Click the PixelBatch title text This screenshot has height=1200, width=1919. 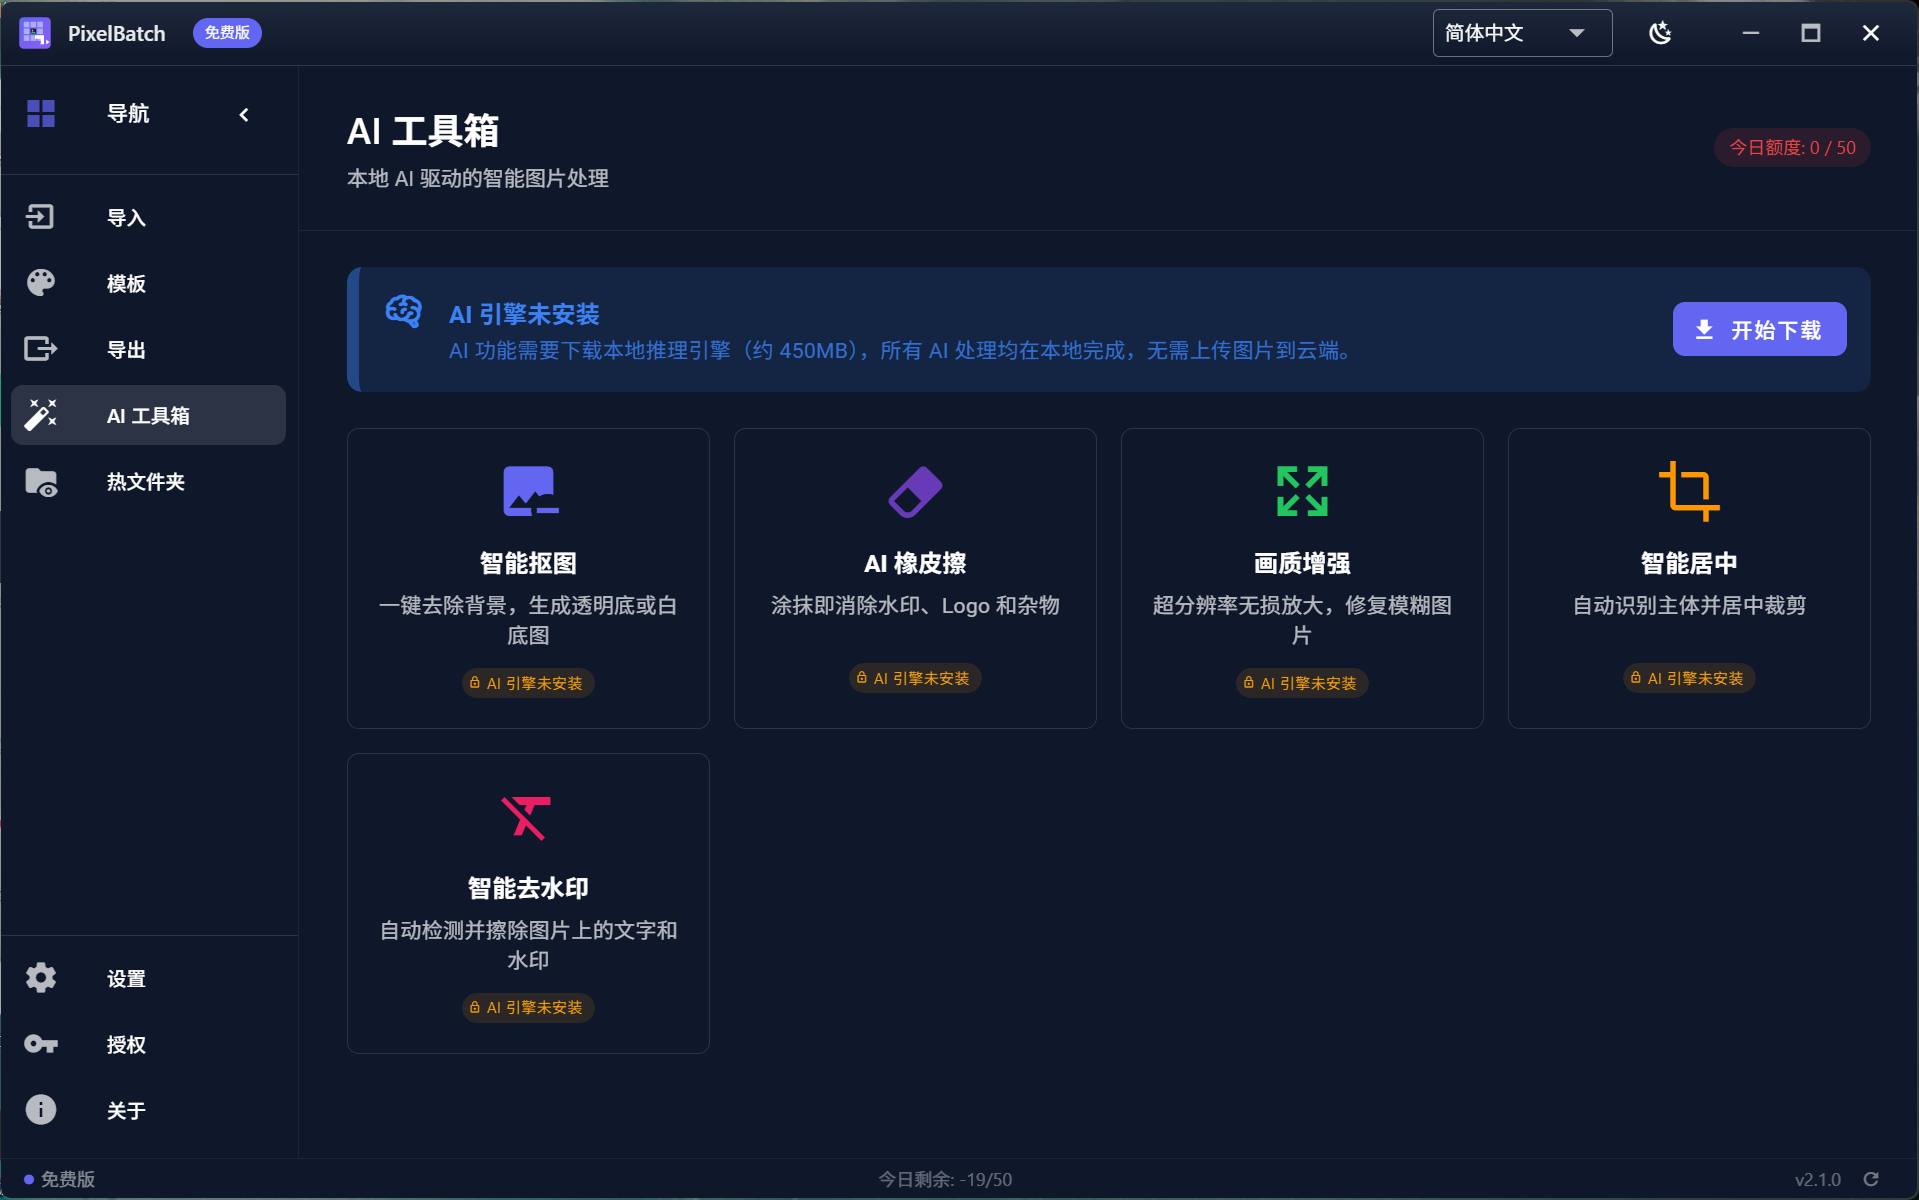point(116,33)
